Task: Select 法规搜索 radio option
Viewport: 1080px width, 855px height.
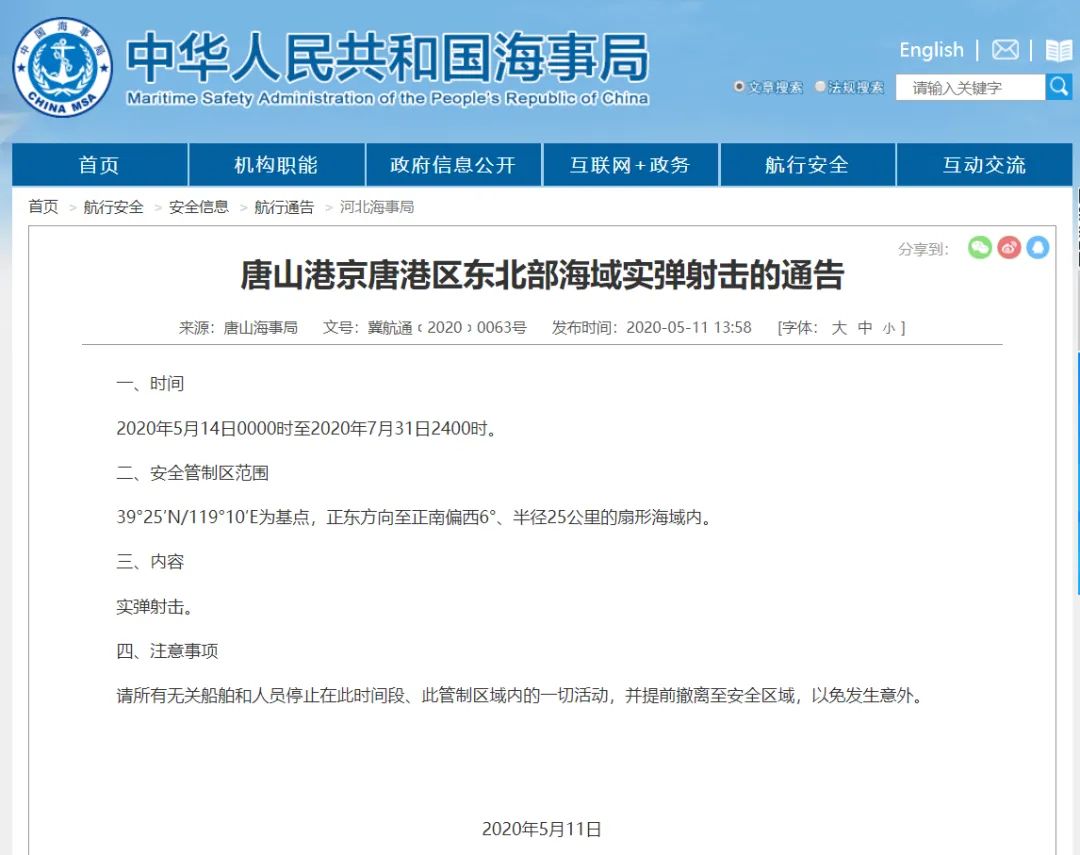Action: (x=820, y=87)
